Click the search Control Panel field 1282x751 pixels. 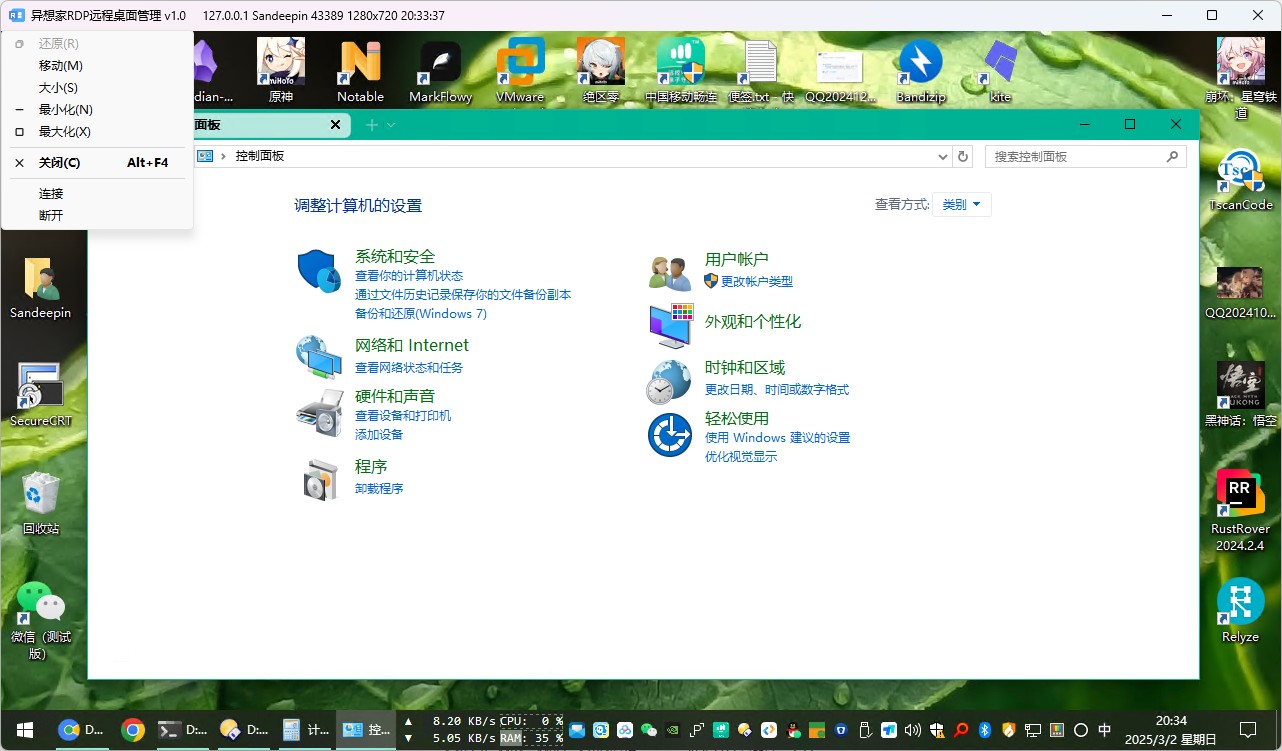click(x=1076, y=157)
